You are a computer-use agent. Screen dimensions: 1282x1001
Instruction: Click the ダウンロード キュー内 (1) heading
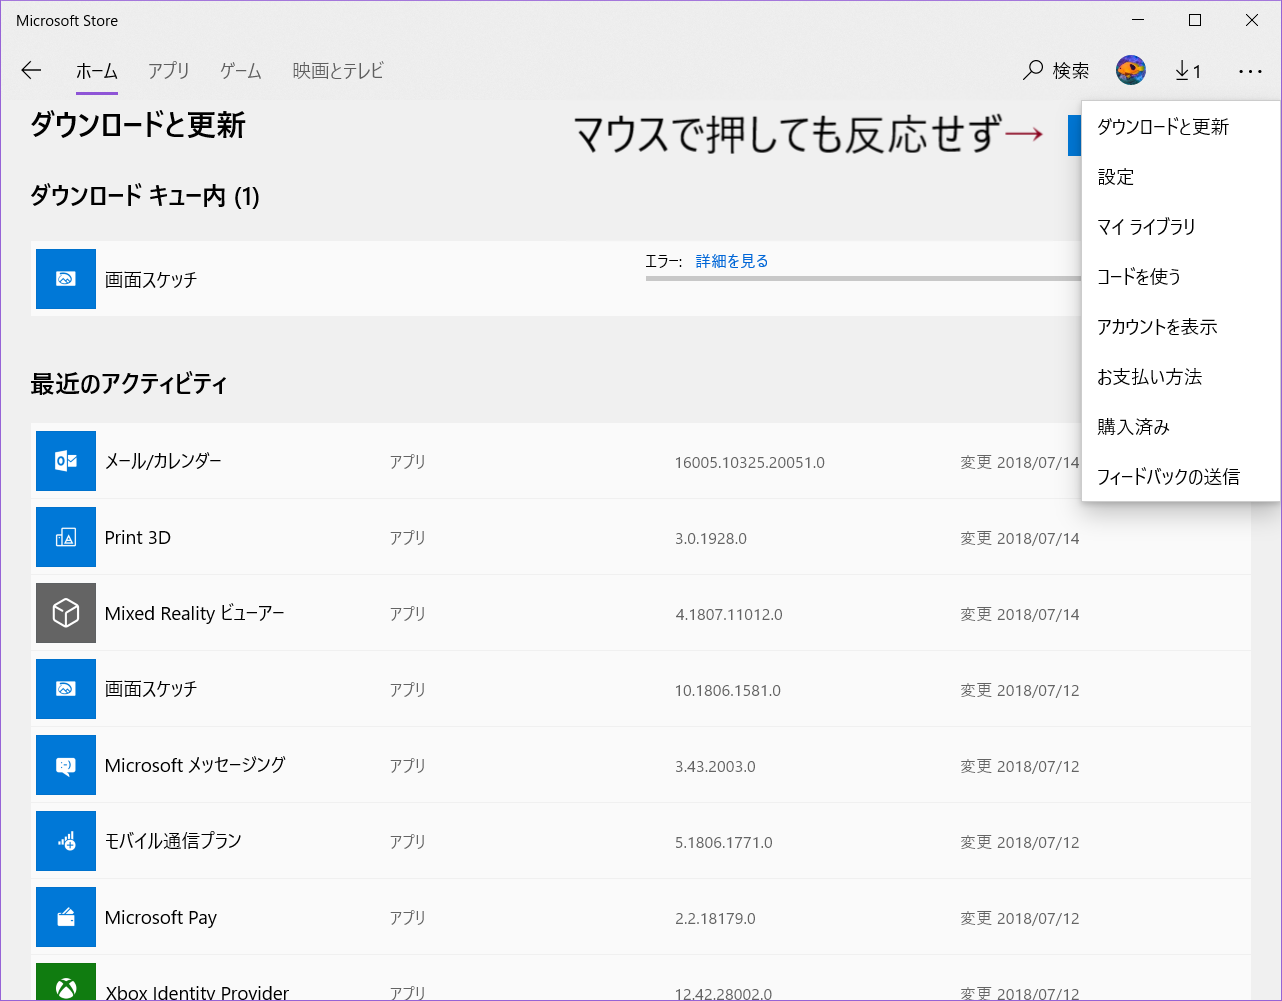(x=145, y=196)
